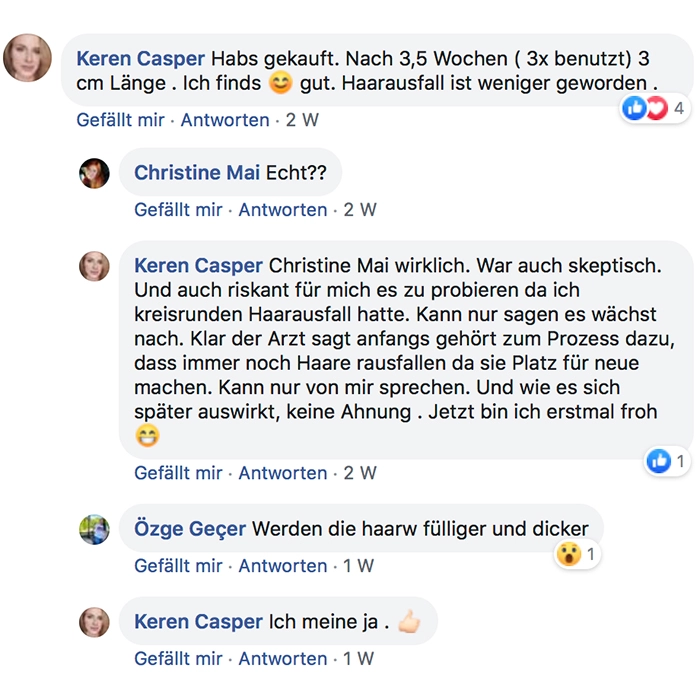Click Keren Casper avatar beside 'Ich meine ja'
This screenshot has width=700, height=700.
pyautogui.click(x=94, y=622)
